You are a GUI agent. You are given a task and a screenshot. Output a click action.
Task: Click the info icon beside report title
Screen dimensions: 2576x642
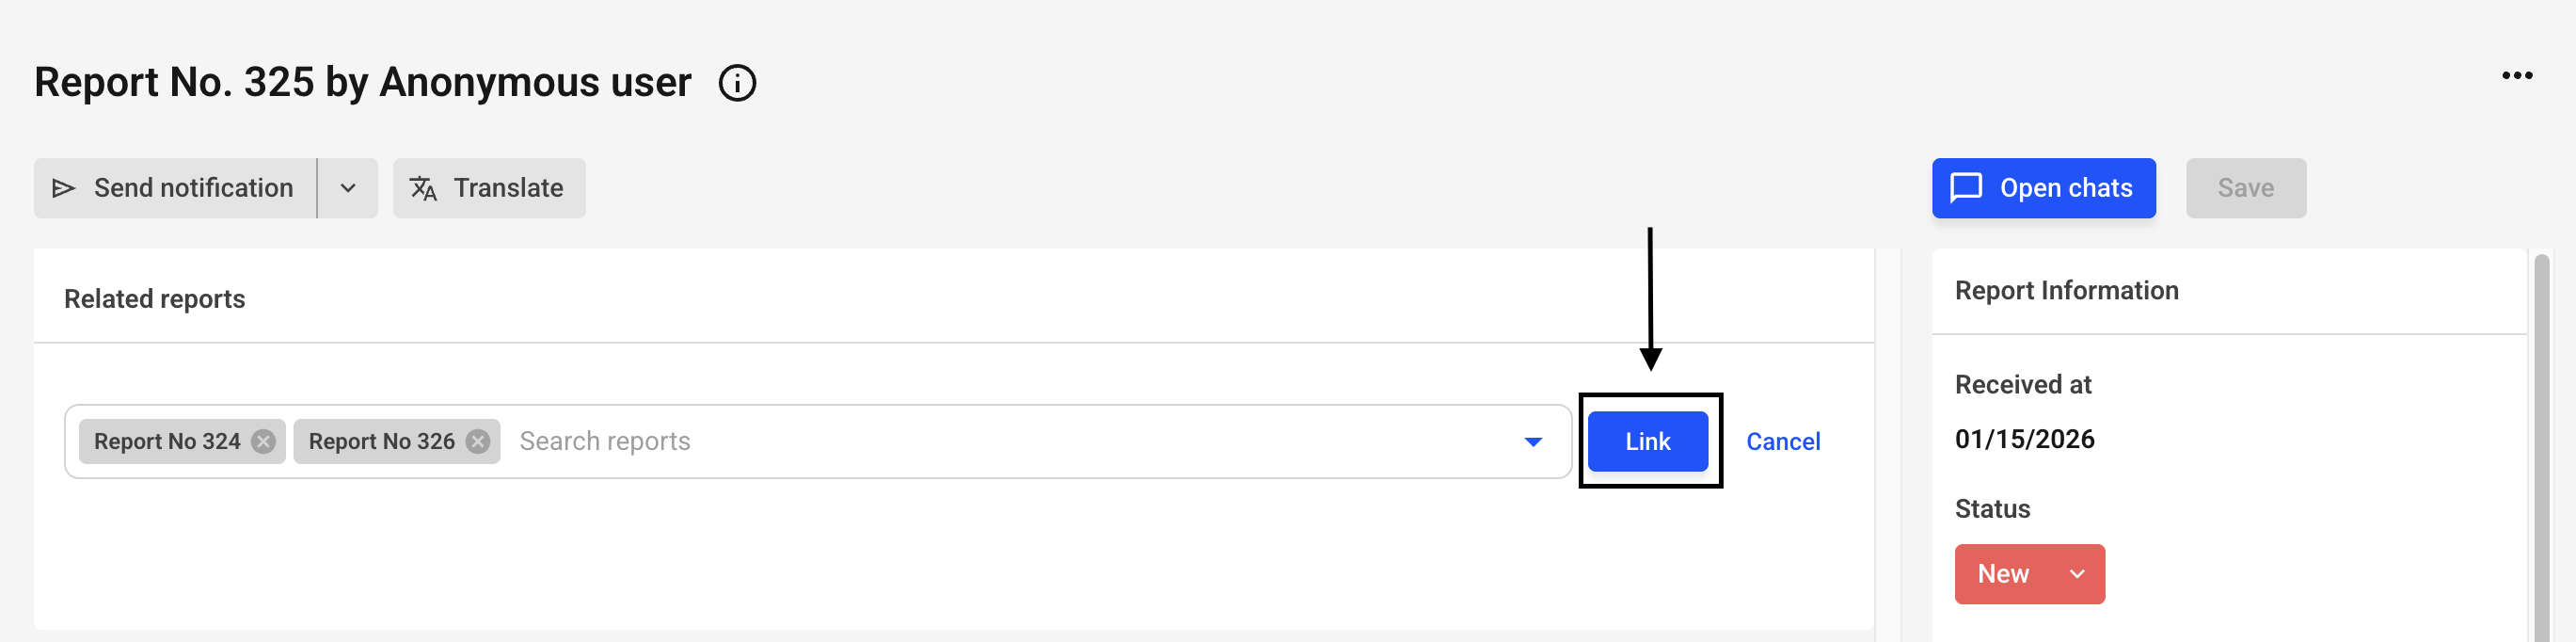click(737, 83)
